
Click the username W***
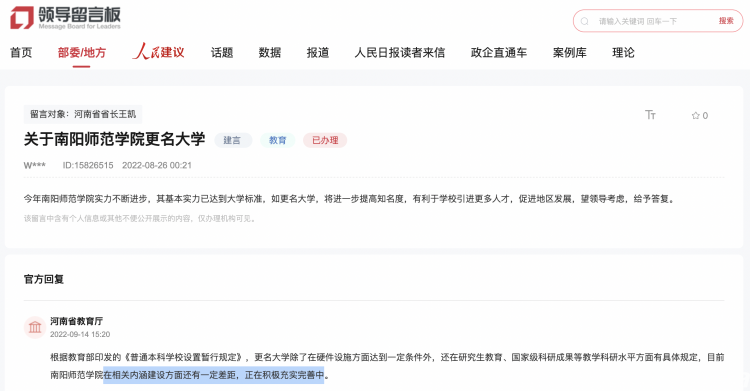pyautogui.click(x=34, y=166)
